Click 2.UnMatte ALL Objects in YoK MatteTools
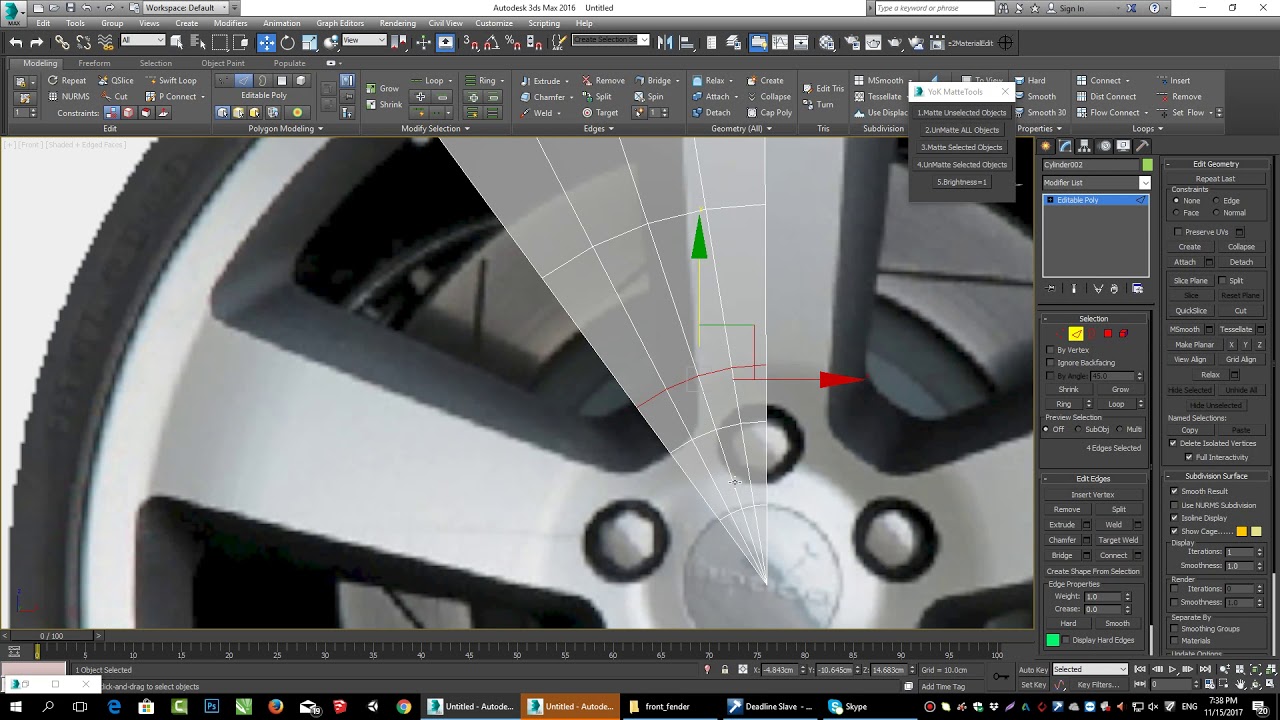 point(962,130)
